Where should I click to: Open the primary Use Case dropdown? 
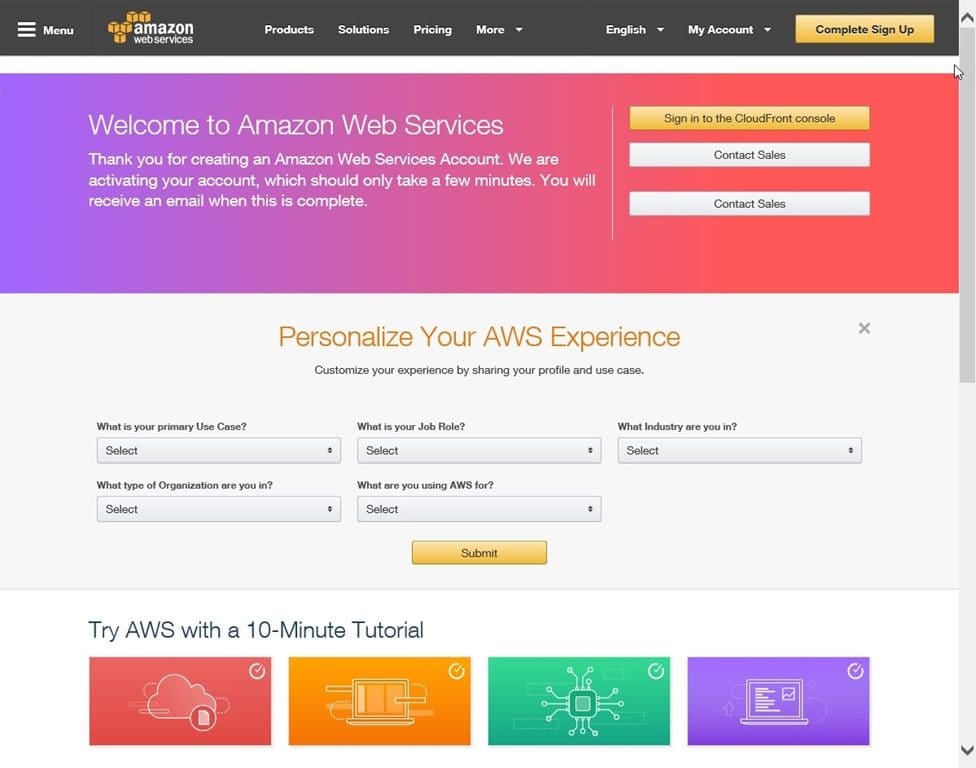pyautogui.click(x=218, y=451)
